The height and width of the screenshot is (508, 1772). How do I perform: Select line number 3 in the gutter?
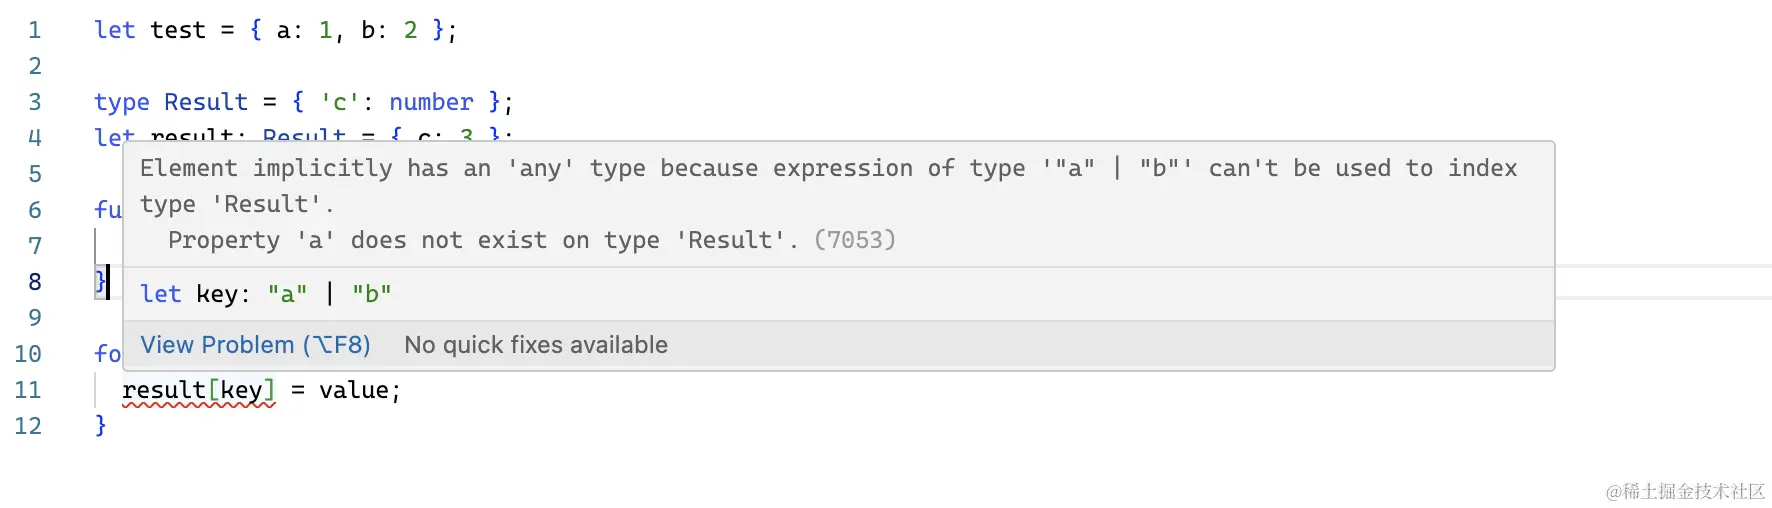pyautogui.click(x=35, y=102)
